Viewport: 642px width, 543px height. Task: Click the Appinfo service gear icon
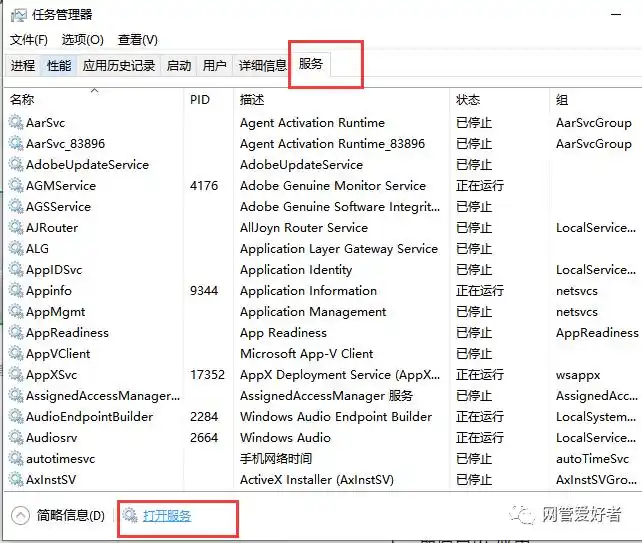16,290
